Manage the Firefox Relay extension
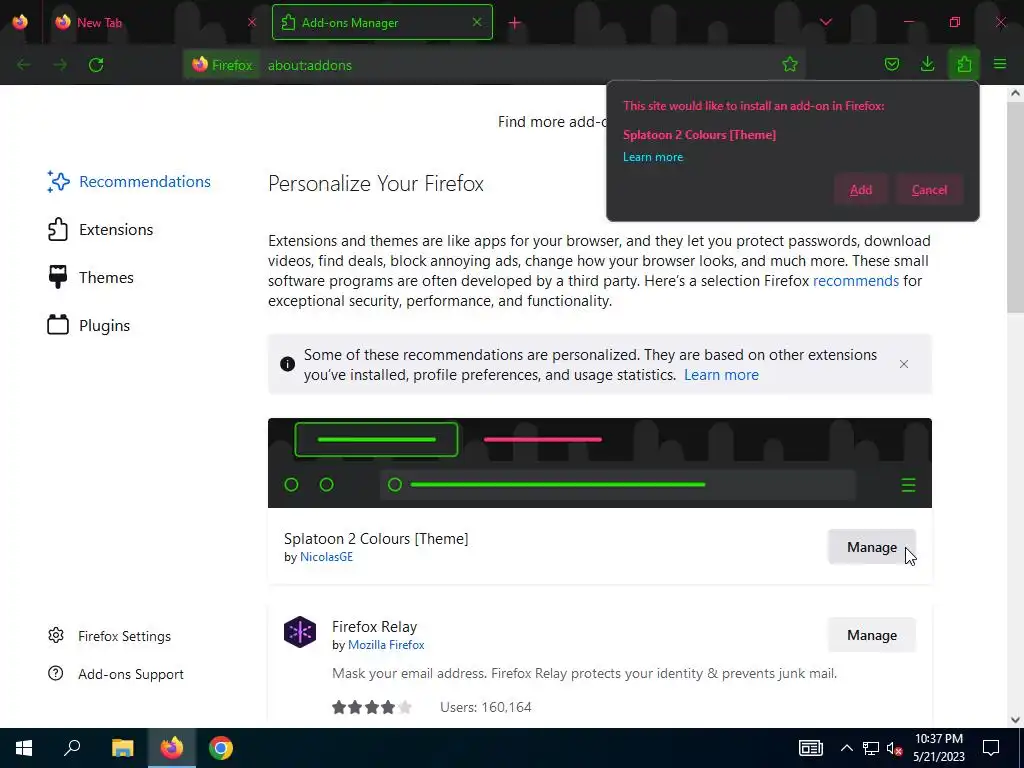1024x768 pixels. pyautogui.click(x=872, y=635)
